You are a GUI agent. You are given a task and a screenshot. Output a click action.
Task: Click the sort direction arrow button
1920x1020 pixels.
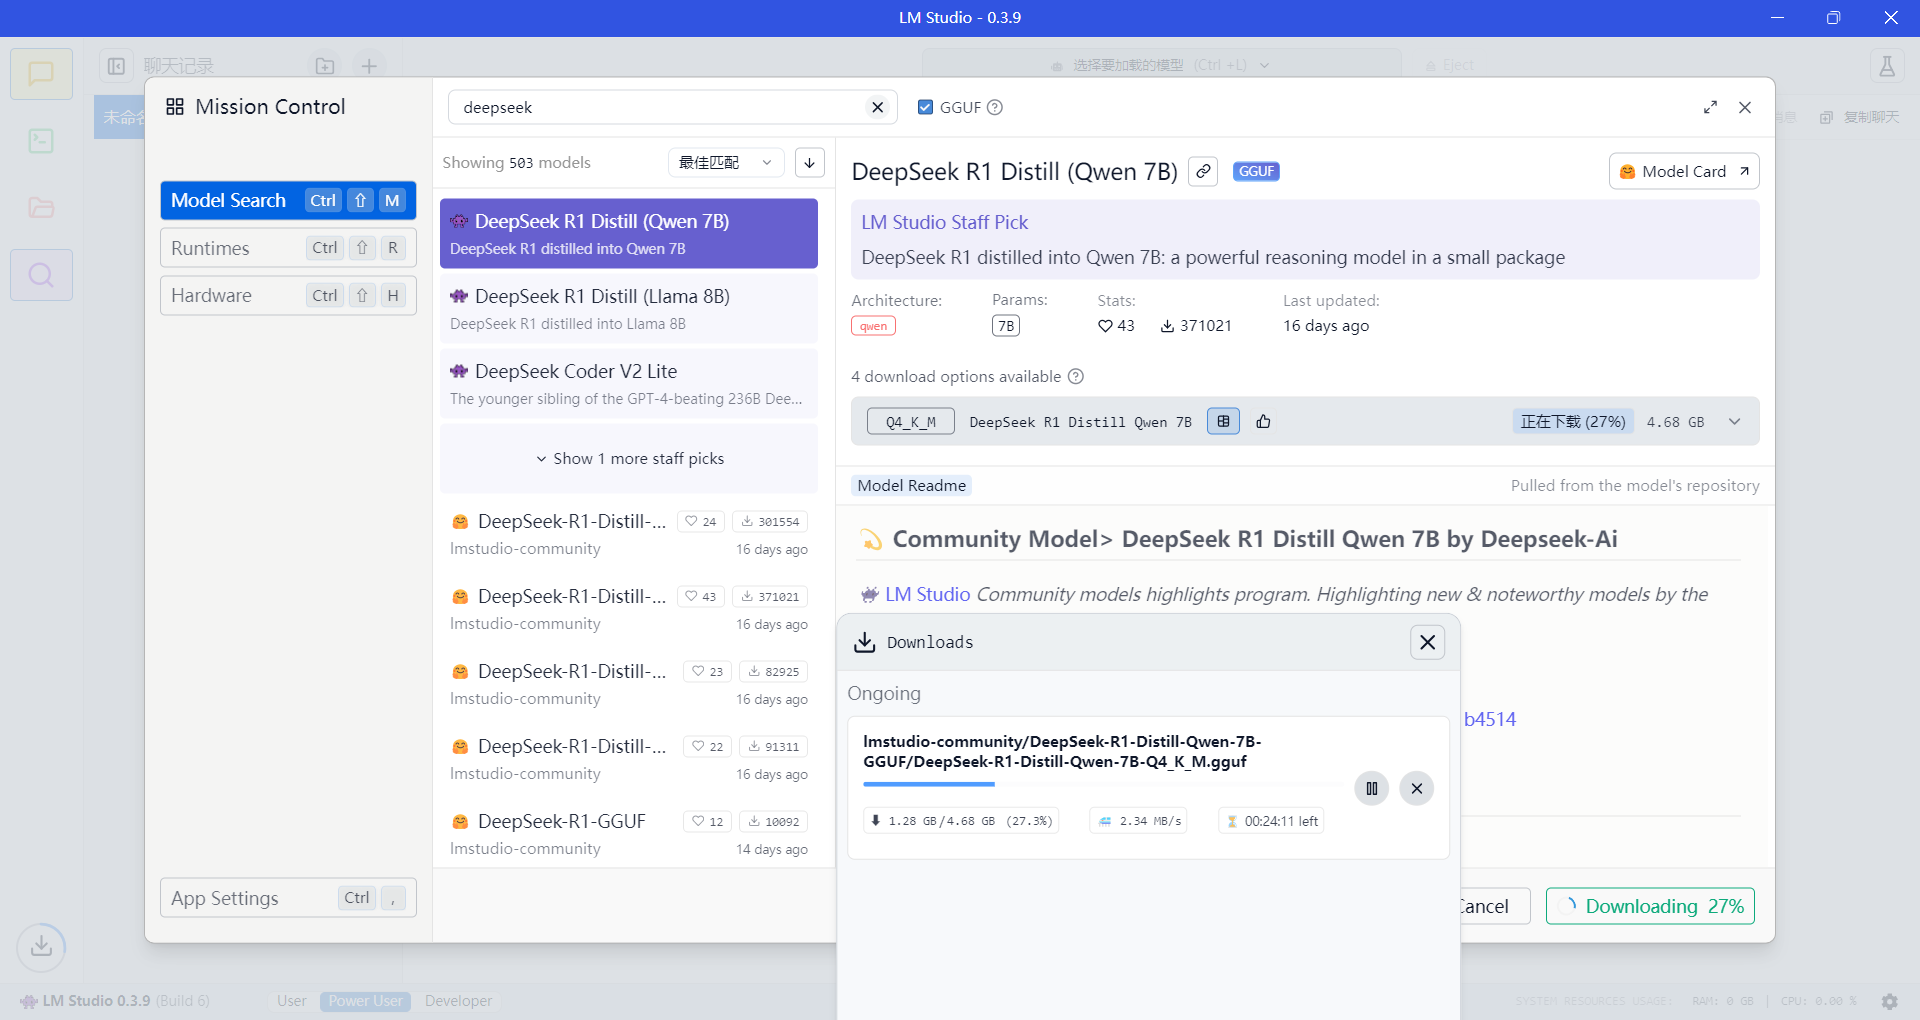809,162
